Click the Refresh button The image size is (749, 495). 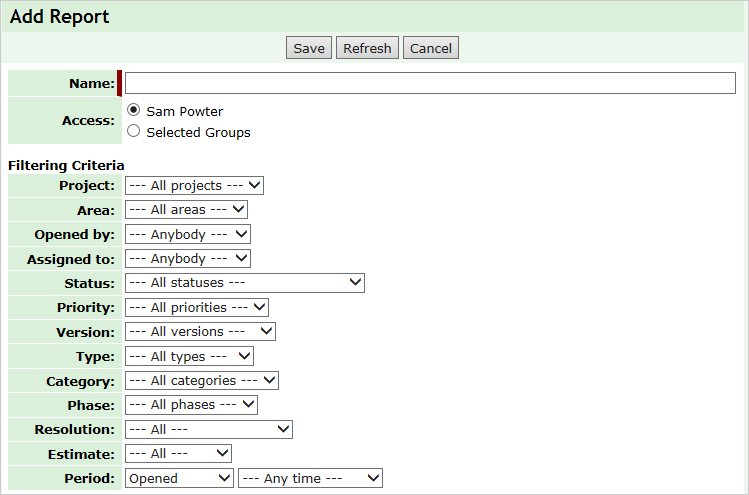pos(367,48)
